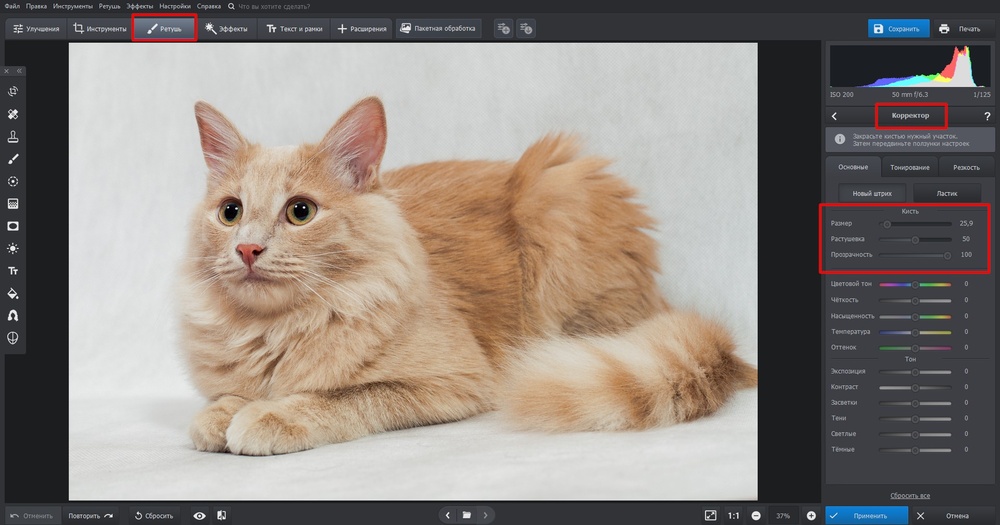Open the face mask tool
Viewport: 1000px width, 525px height.
coord(14,338)
